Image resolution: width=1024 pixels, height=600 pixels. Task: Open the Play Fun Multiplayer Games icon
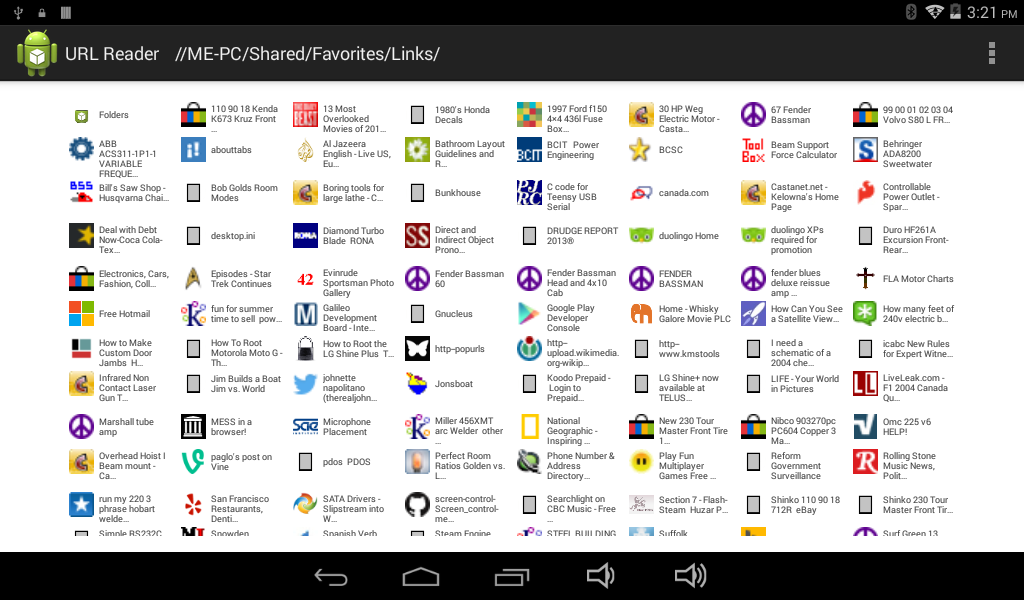click(x=641, y=462)
